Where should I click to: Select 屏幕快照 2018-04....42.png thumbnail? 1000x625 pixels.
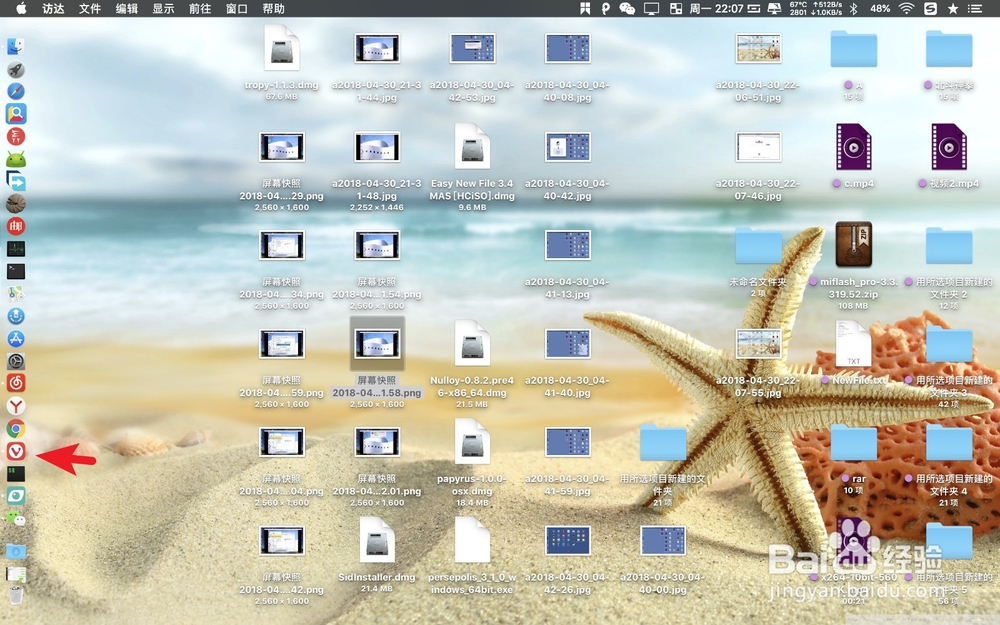pos(281,540)
